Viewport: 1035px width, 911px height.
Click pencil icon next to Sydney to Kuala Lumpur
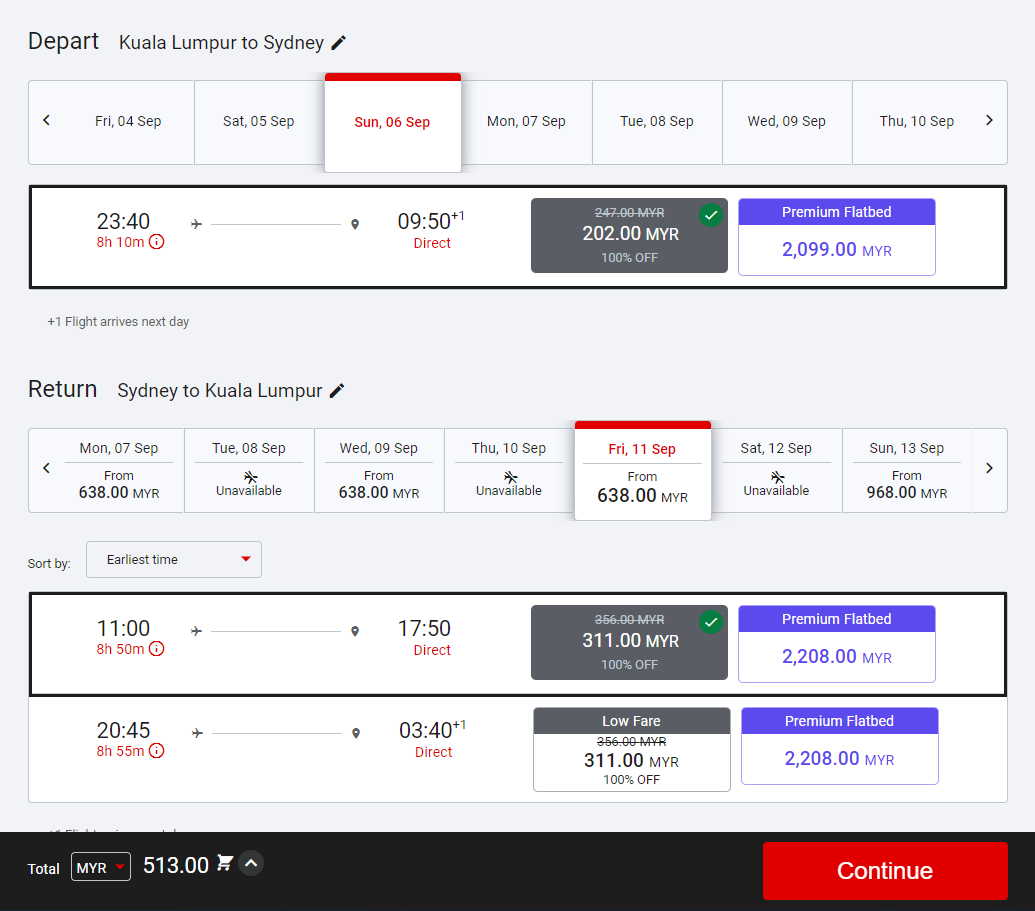[337, 391]
